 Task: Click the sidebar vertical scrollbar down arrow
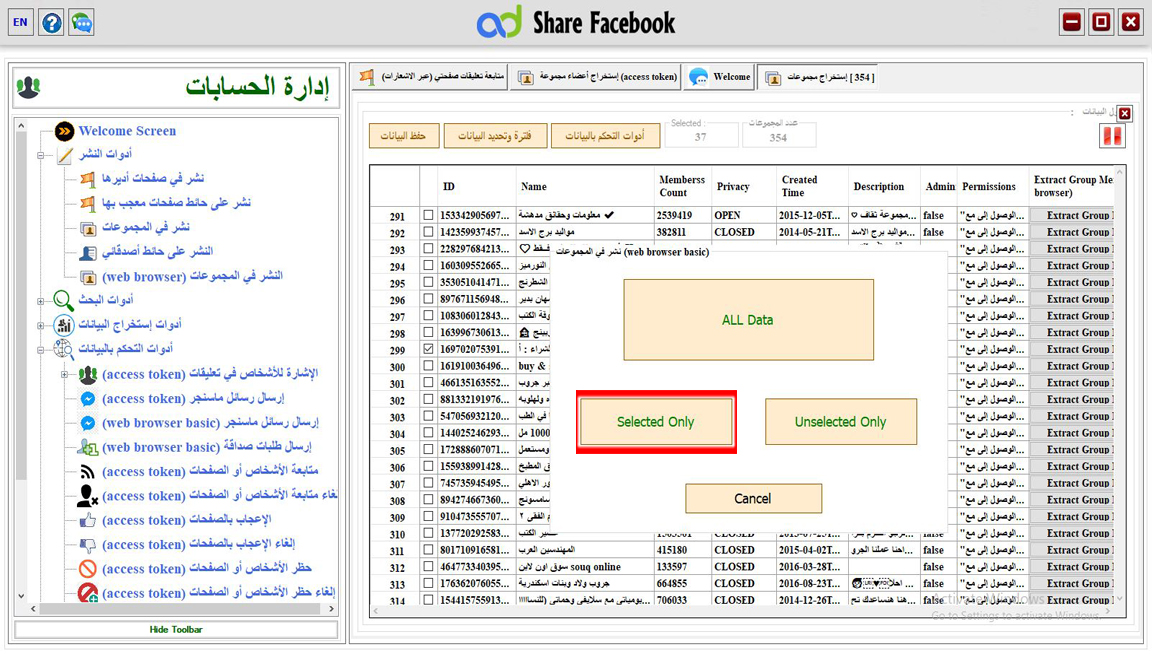[x=21, y=596]
